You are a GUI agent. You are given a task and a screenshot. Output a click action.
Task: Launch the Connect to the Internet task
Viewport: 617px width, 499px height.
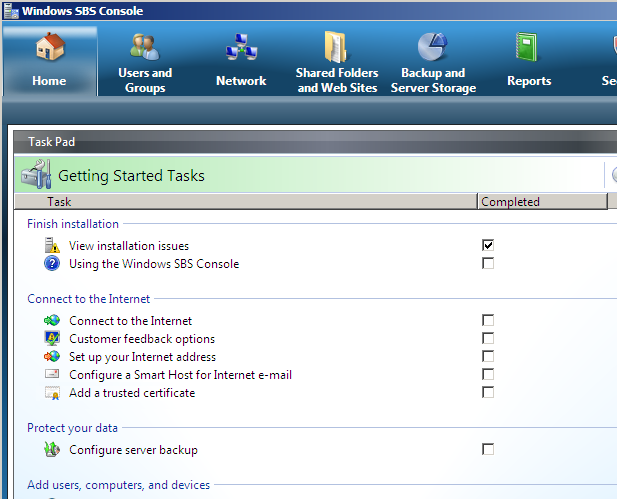(130, 321)
